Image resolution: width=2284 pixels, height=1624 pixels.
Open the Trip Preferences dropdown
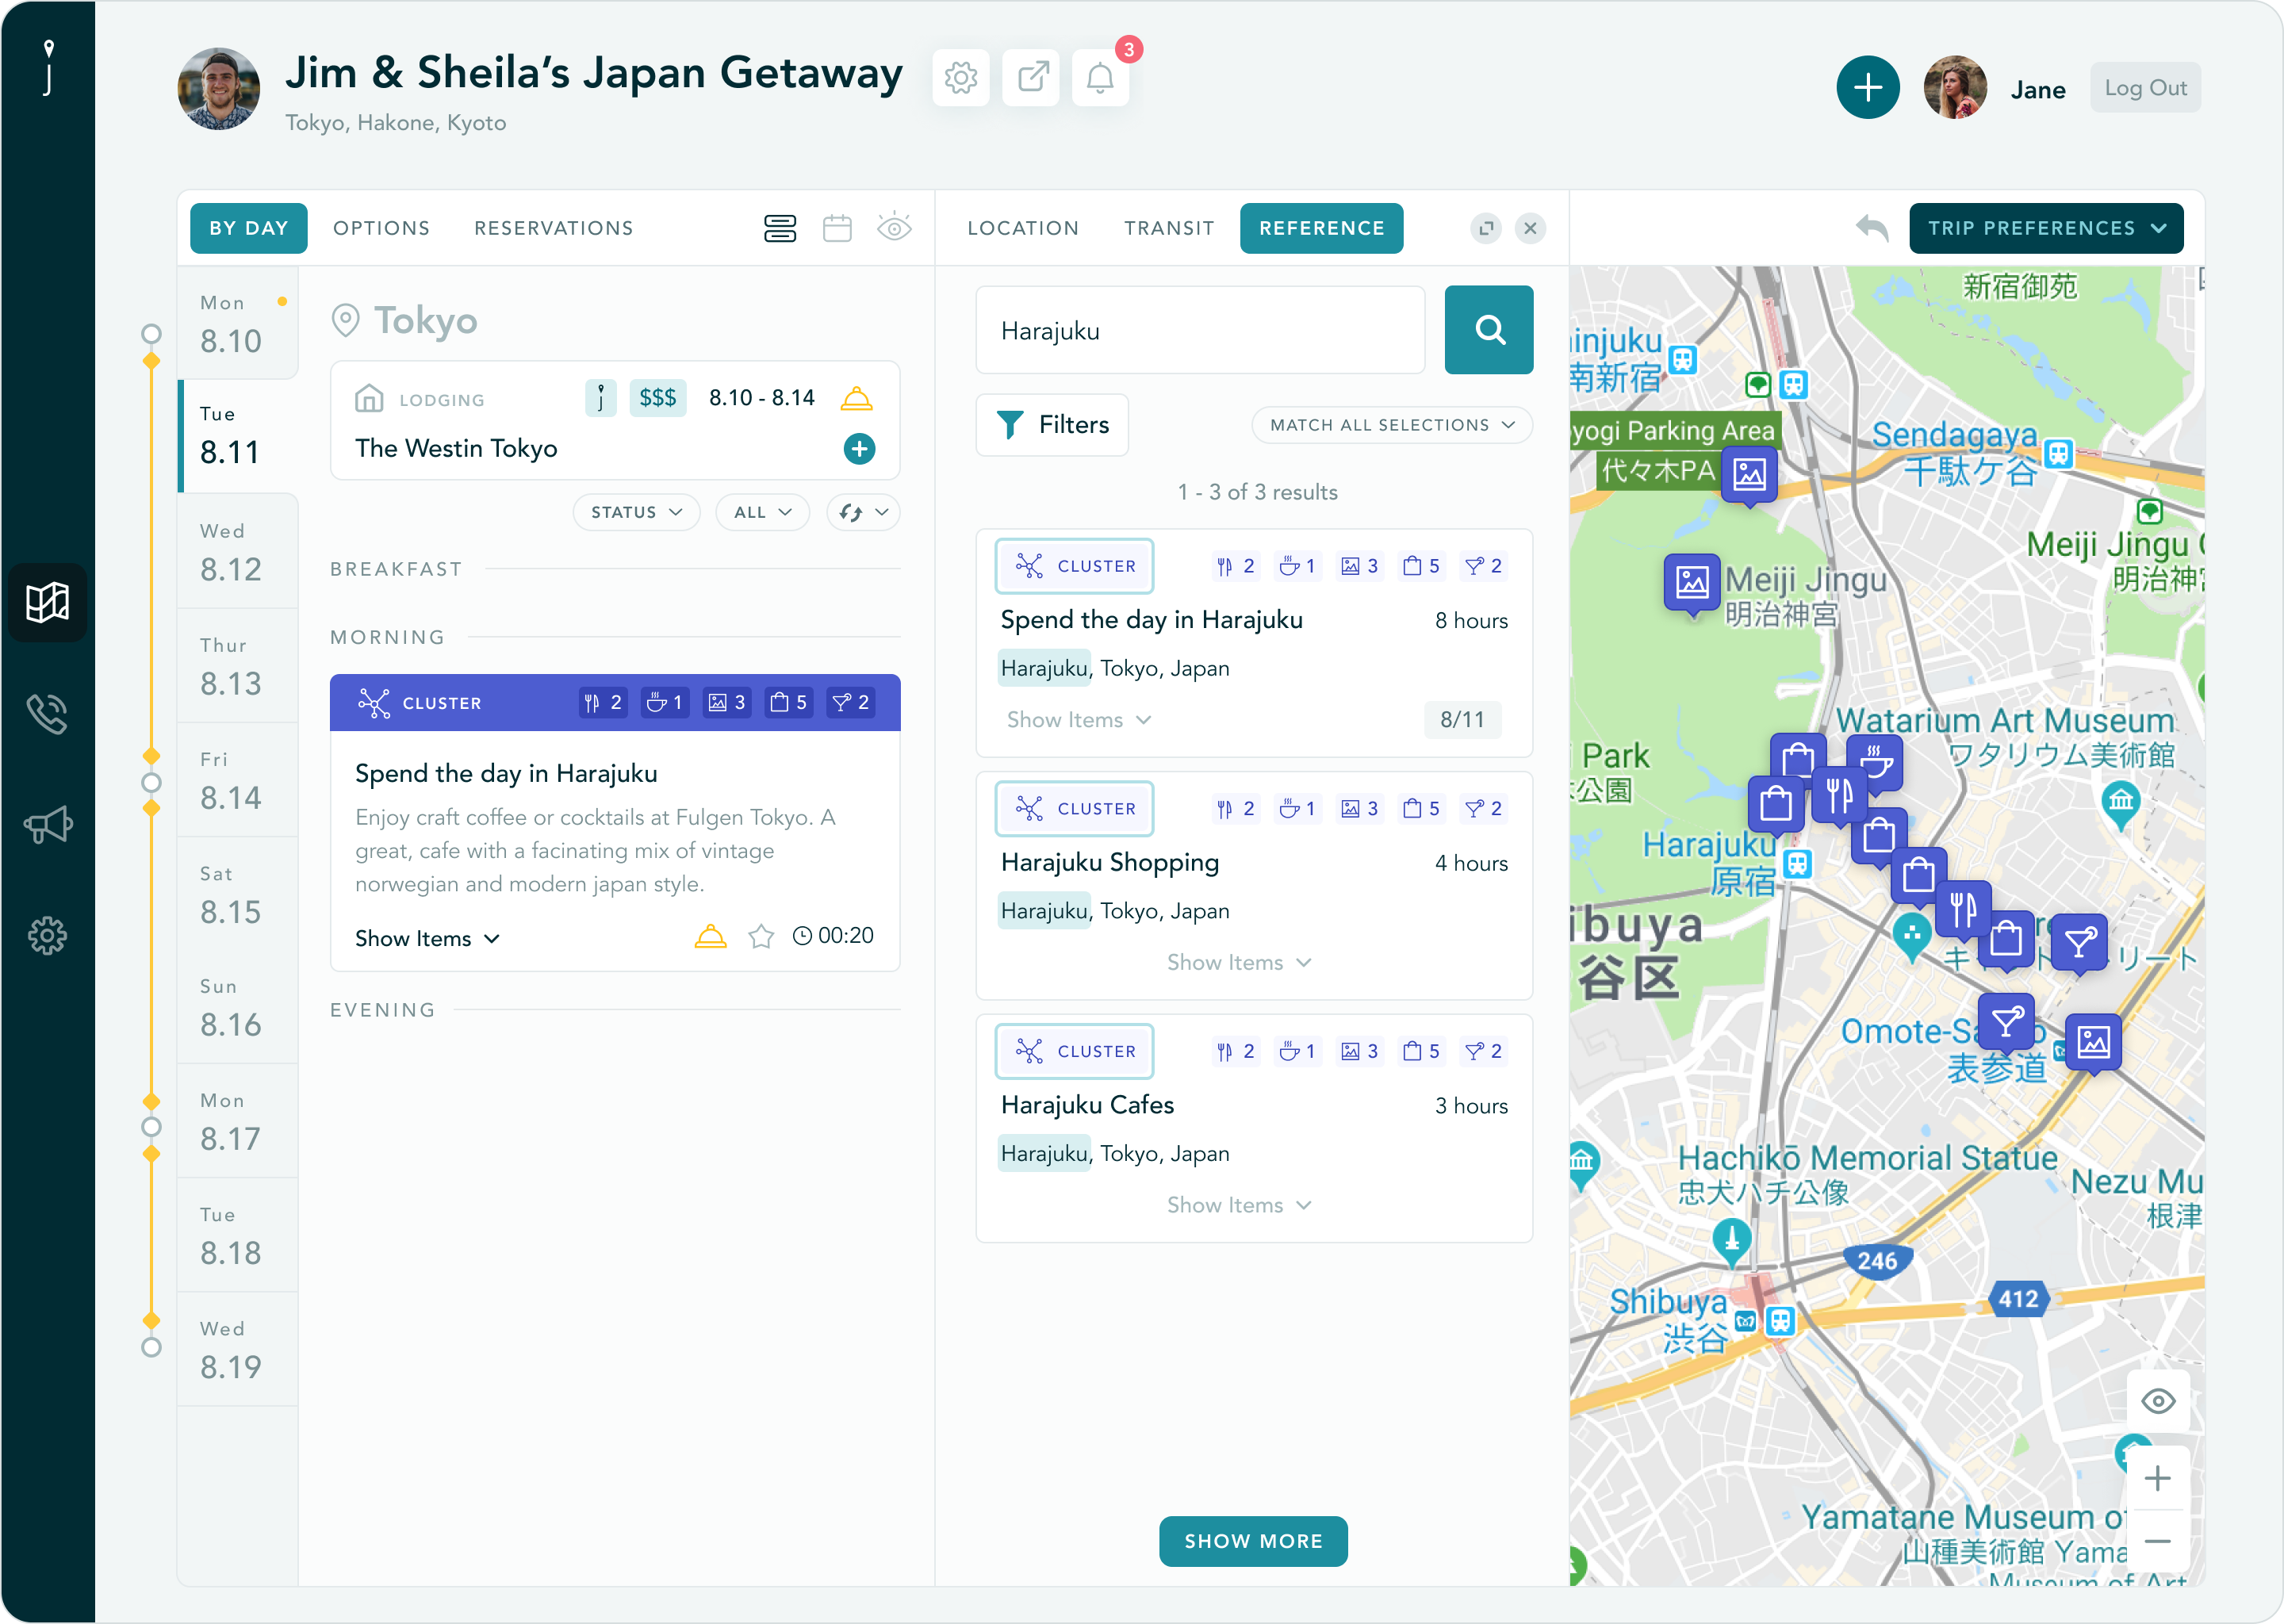coord(2045,228)
